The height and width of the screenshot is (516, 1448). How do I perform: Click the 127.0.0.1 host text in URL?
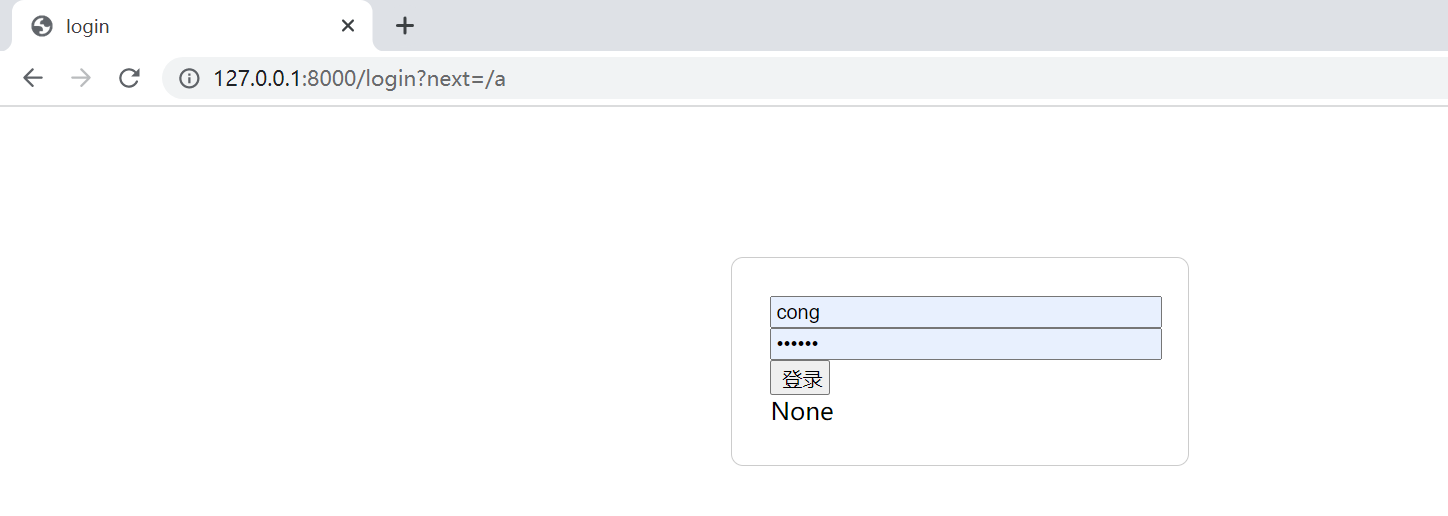[257, 78]
